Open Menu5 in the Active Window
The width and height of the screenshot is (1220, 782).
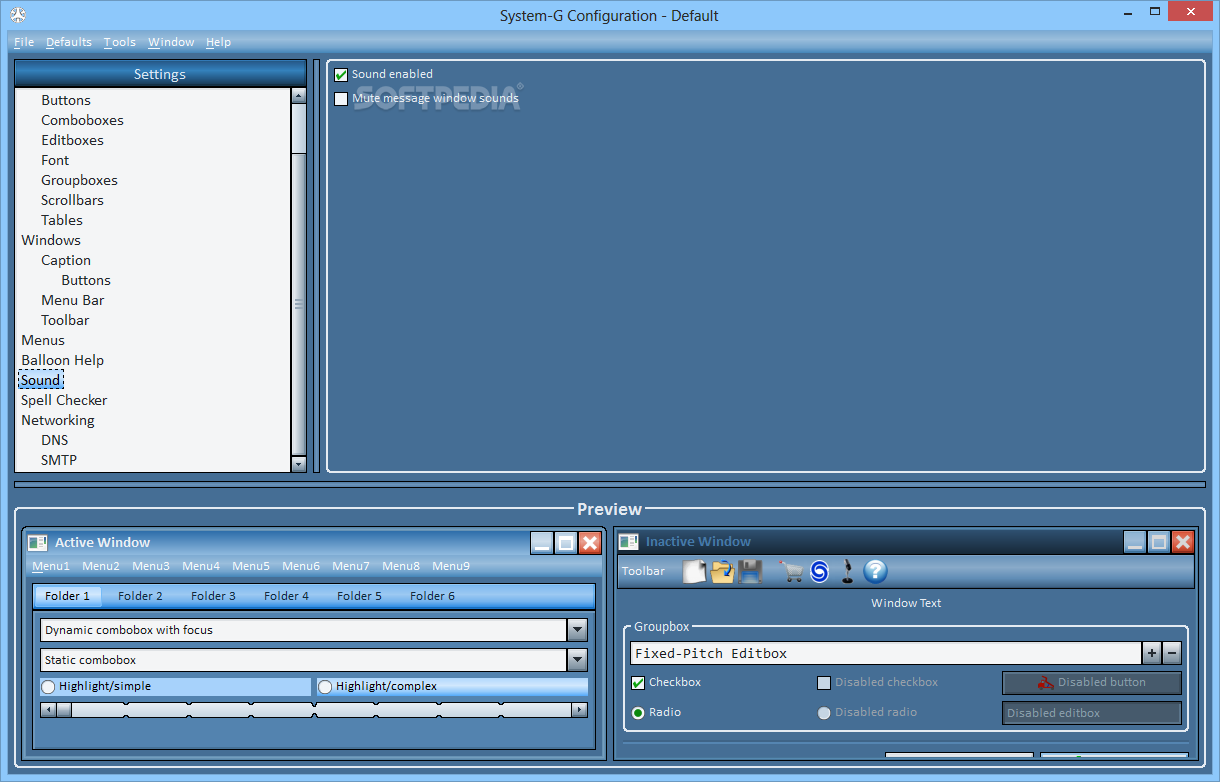(x=251, y=566)
